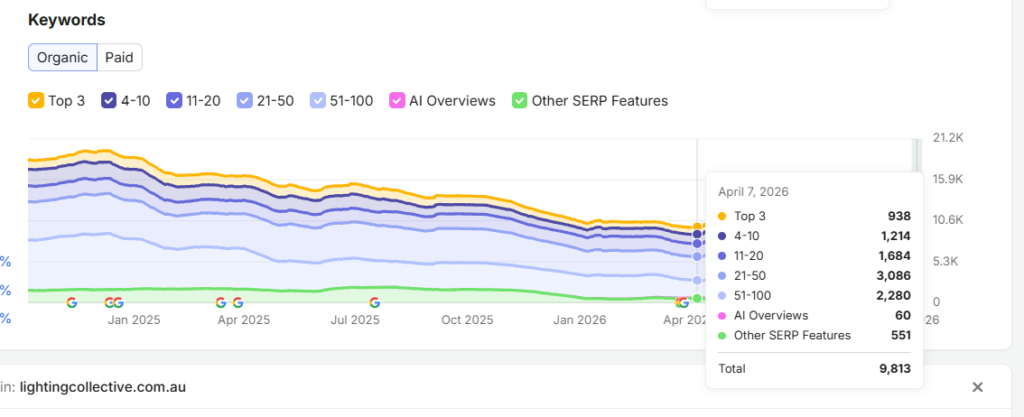Screen dimensions: 1024x417
Task: Click the Keywords section heading
Action: point(67,20)
